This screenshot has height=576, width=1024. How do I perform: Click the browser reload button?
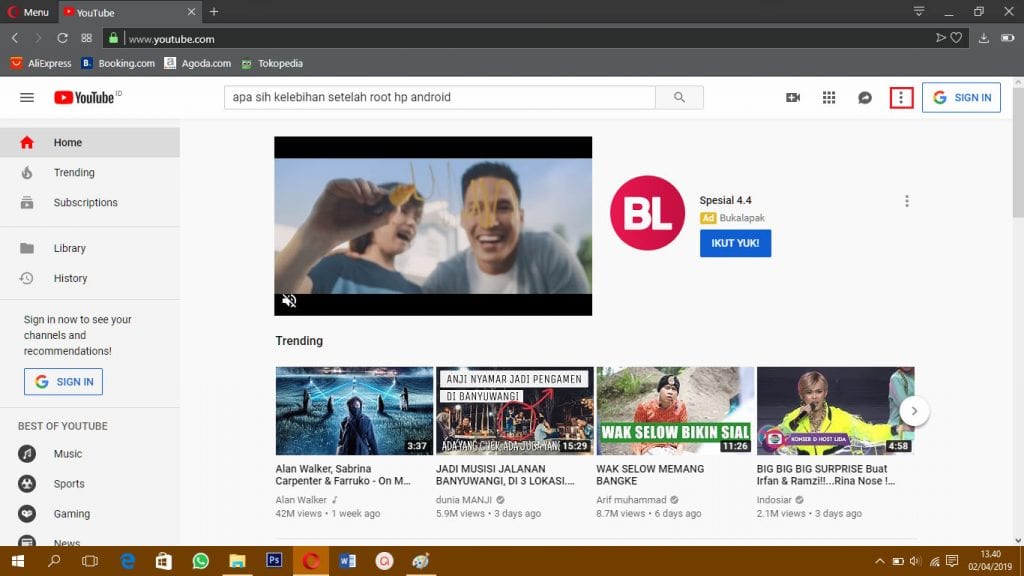point(62,38)
